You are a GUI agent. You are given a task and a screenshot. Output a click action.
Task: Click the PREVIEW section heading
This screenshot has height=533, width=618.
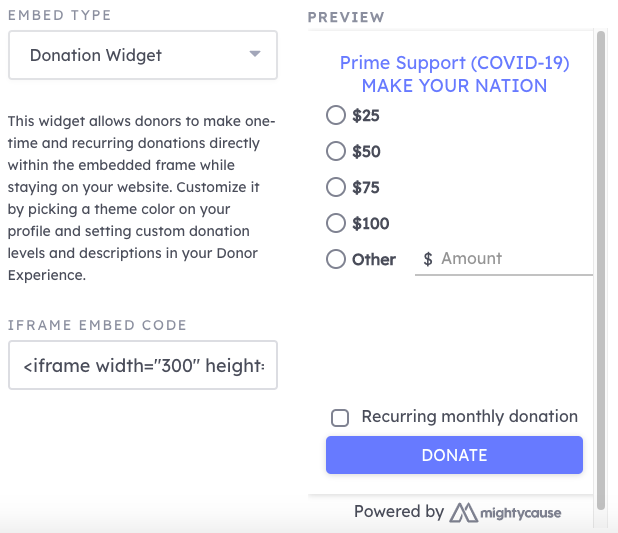346,17
